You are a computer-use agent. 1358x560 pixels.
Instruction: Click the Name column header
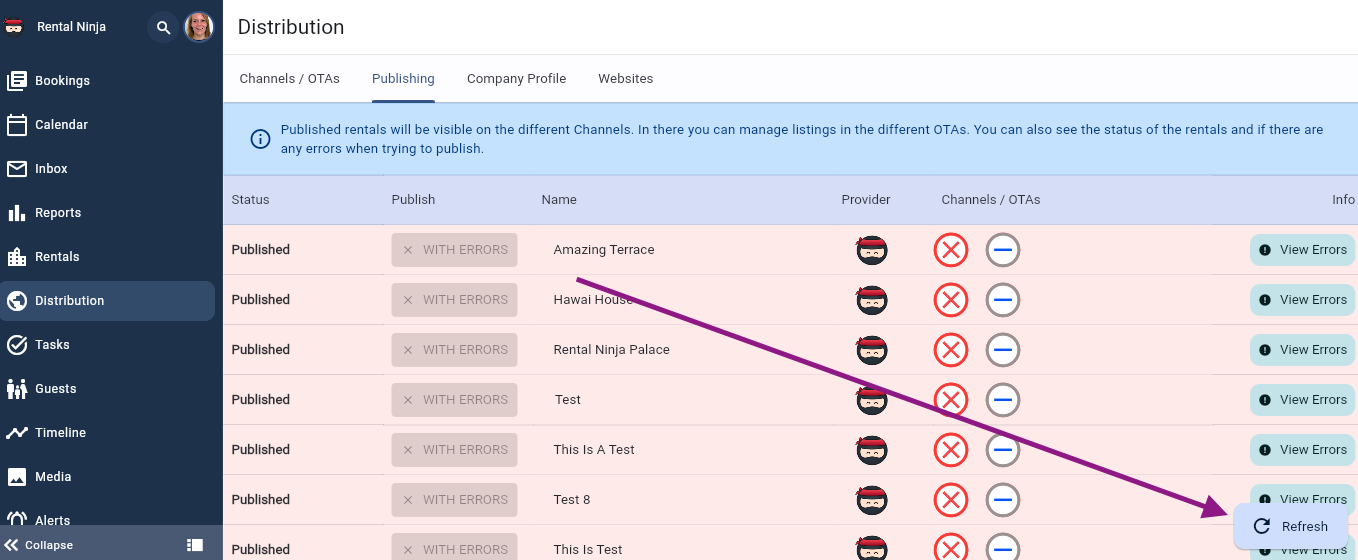point(559,200)
